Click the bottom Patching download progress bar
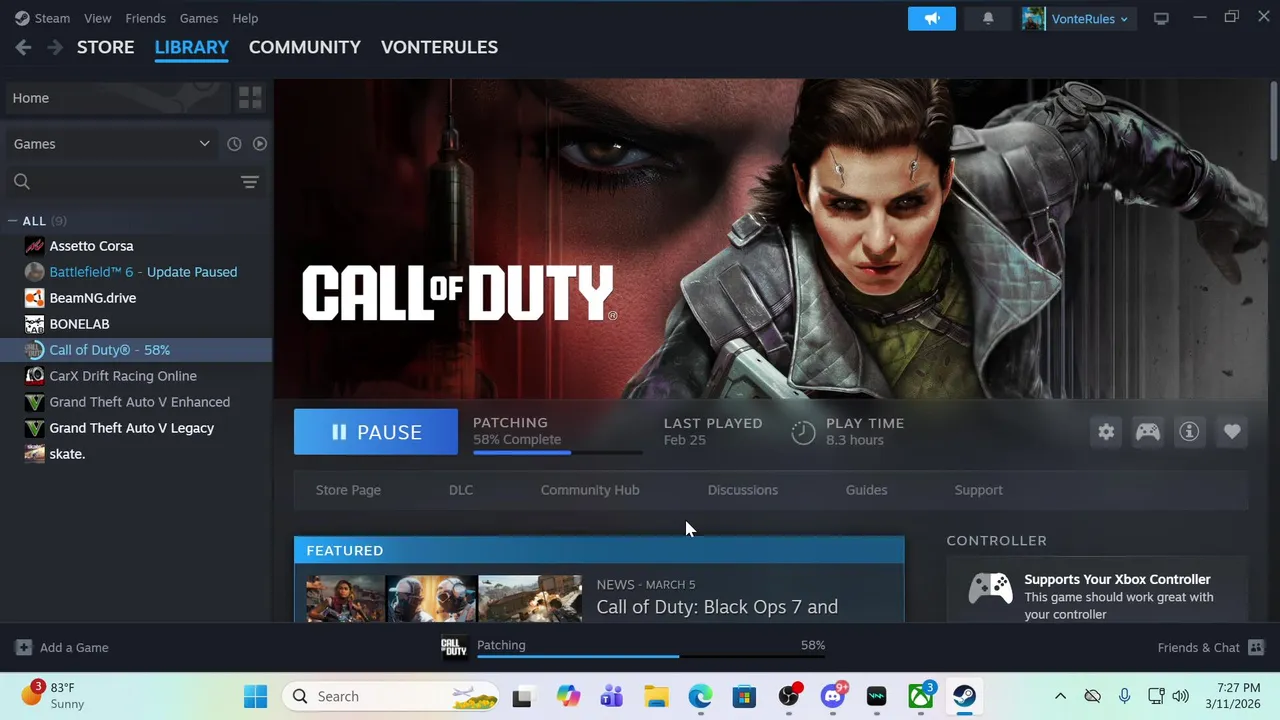Screen dimensions: 1280x720 (x=651, y=657)
